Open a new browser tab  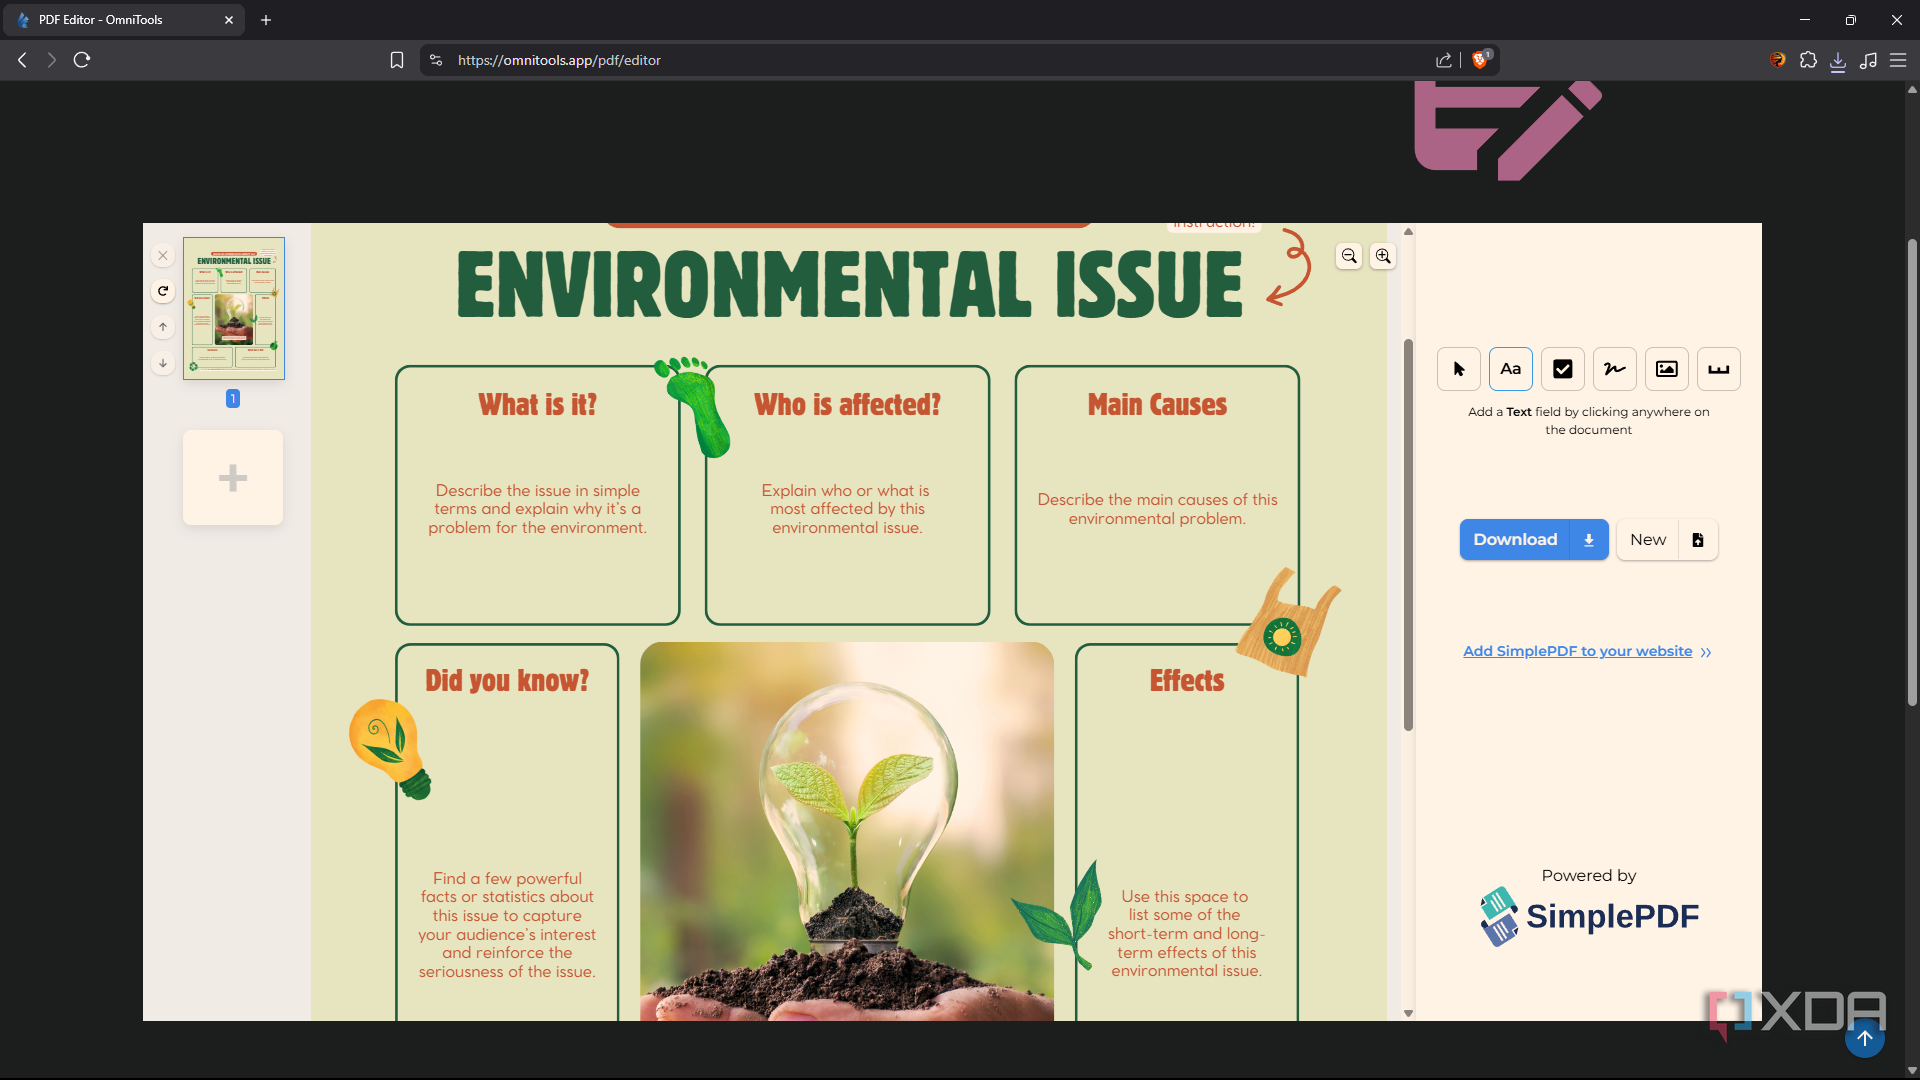pos(266,20)
